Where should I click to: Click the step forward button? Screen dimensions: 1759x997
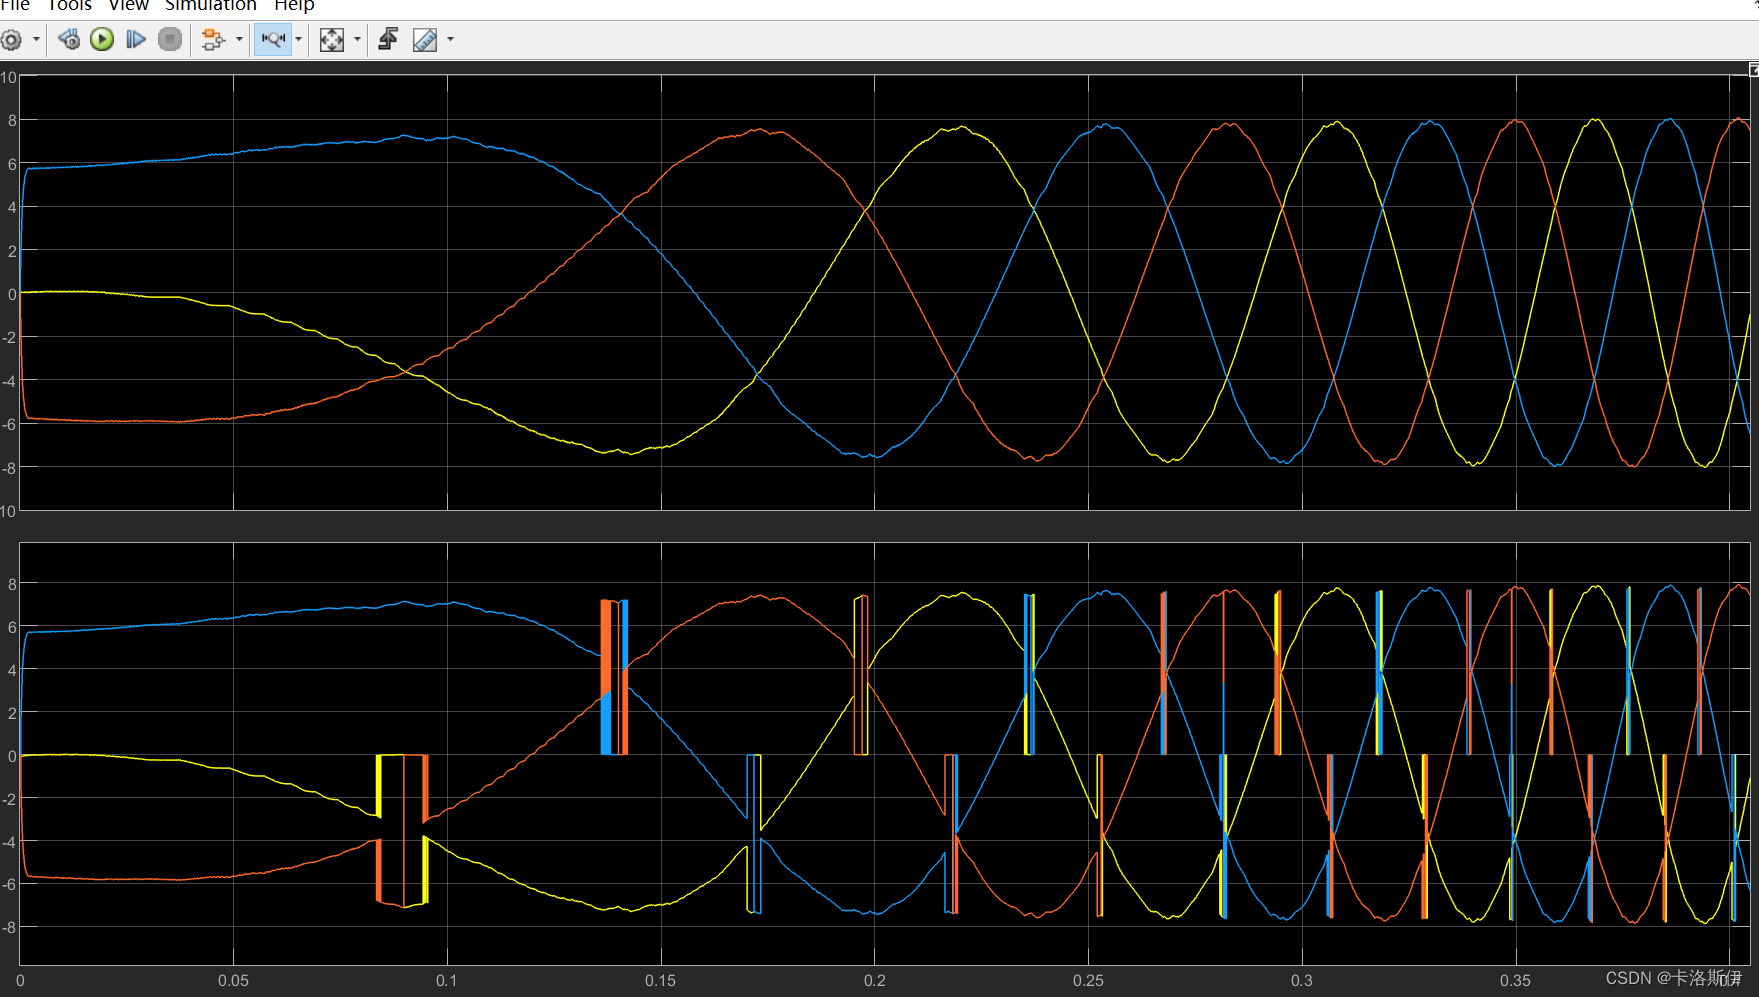pos(136,40)
